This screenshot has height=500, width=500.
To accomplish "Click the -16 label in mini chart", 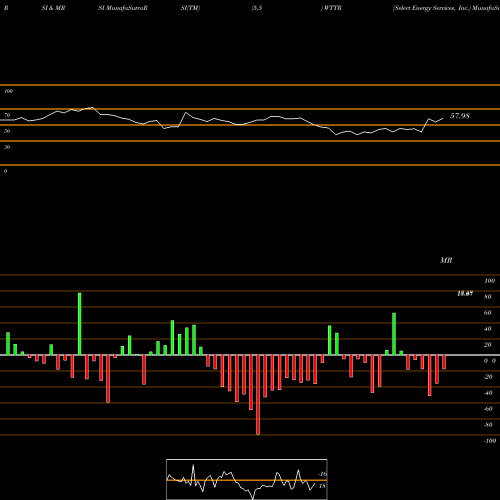I will tap(323, 474).
